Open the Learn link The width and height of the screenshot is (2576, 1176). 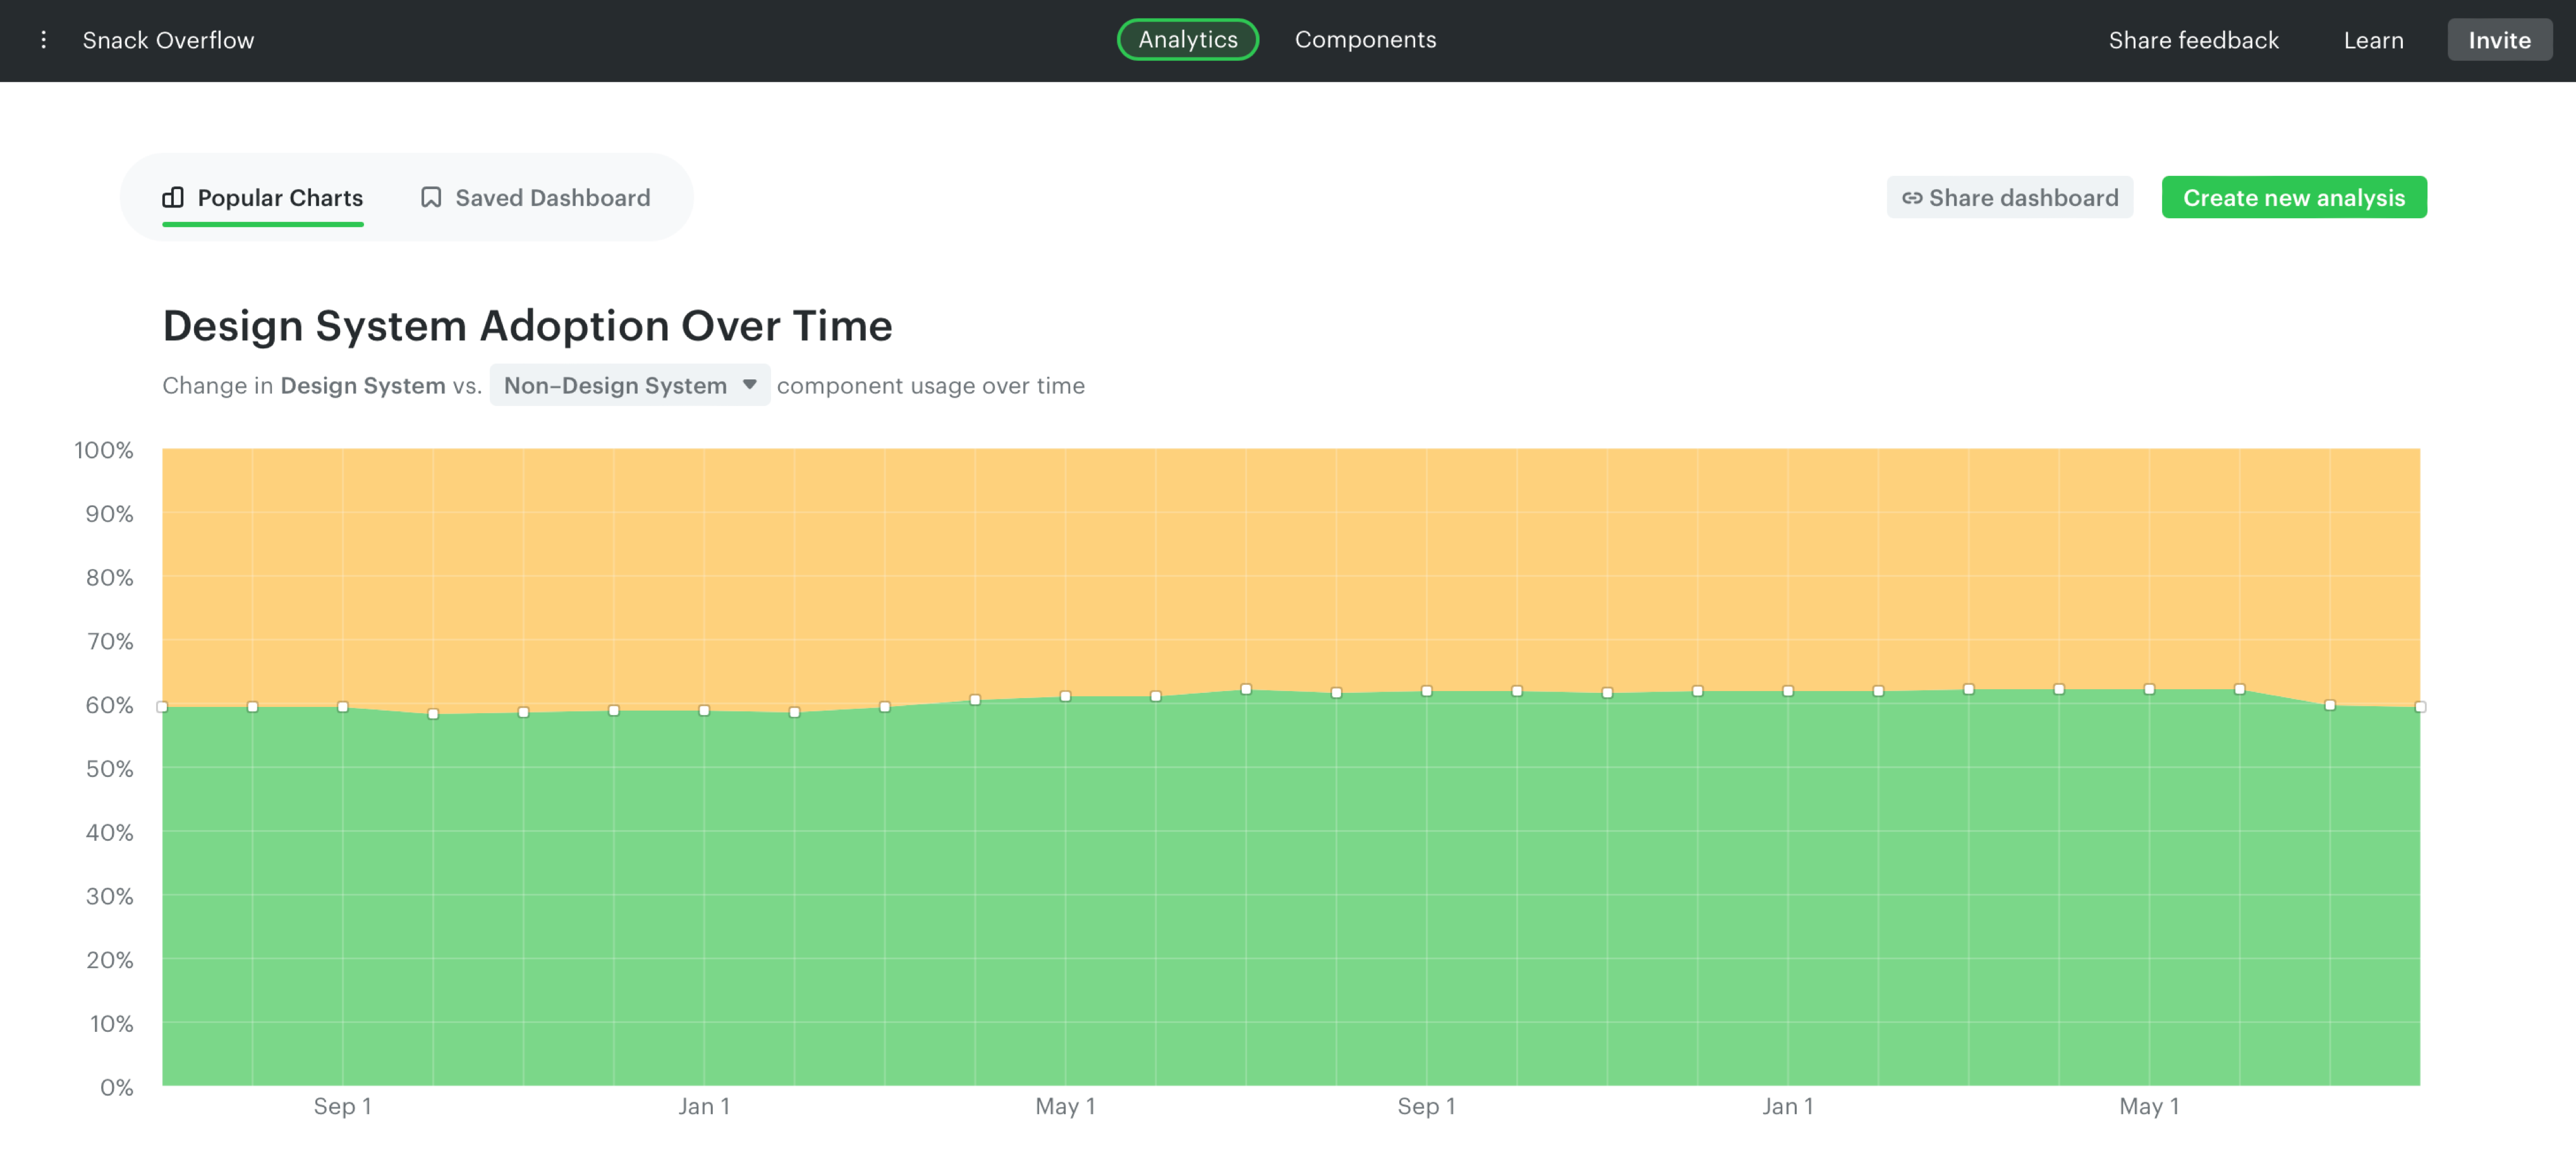[x=2373, y=40]
